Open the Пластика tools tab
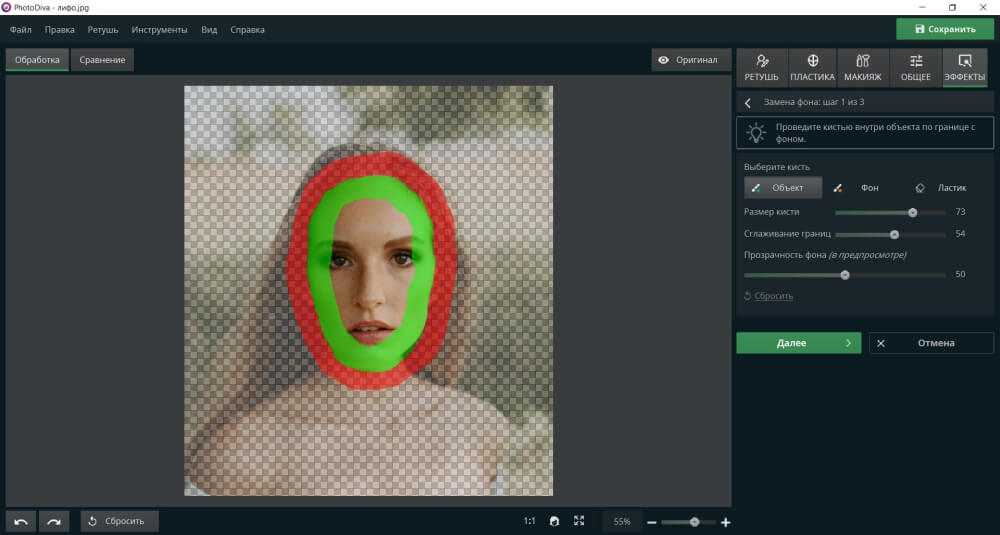The width and height of the screenshot is (1000, 535). pyautogui.click(x=812, y=68)
